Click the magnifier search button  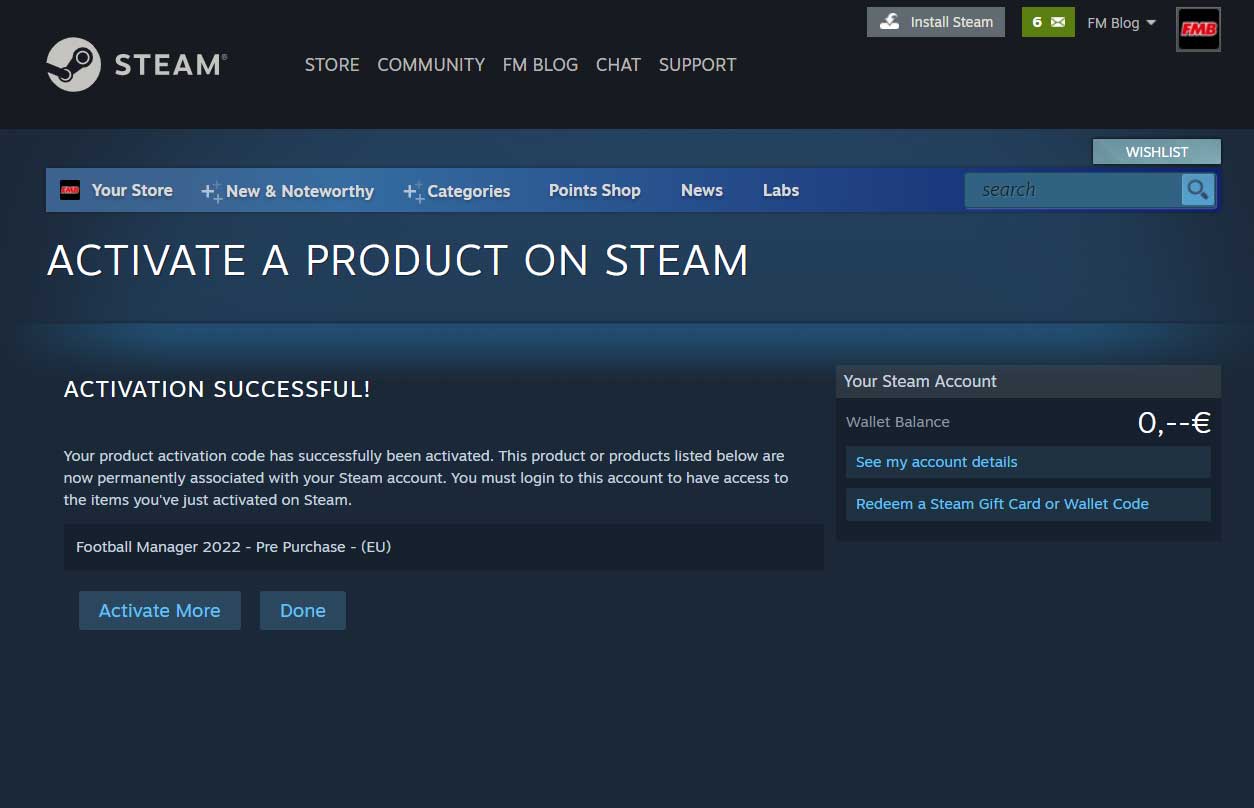(1197, 189)
